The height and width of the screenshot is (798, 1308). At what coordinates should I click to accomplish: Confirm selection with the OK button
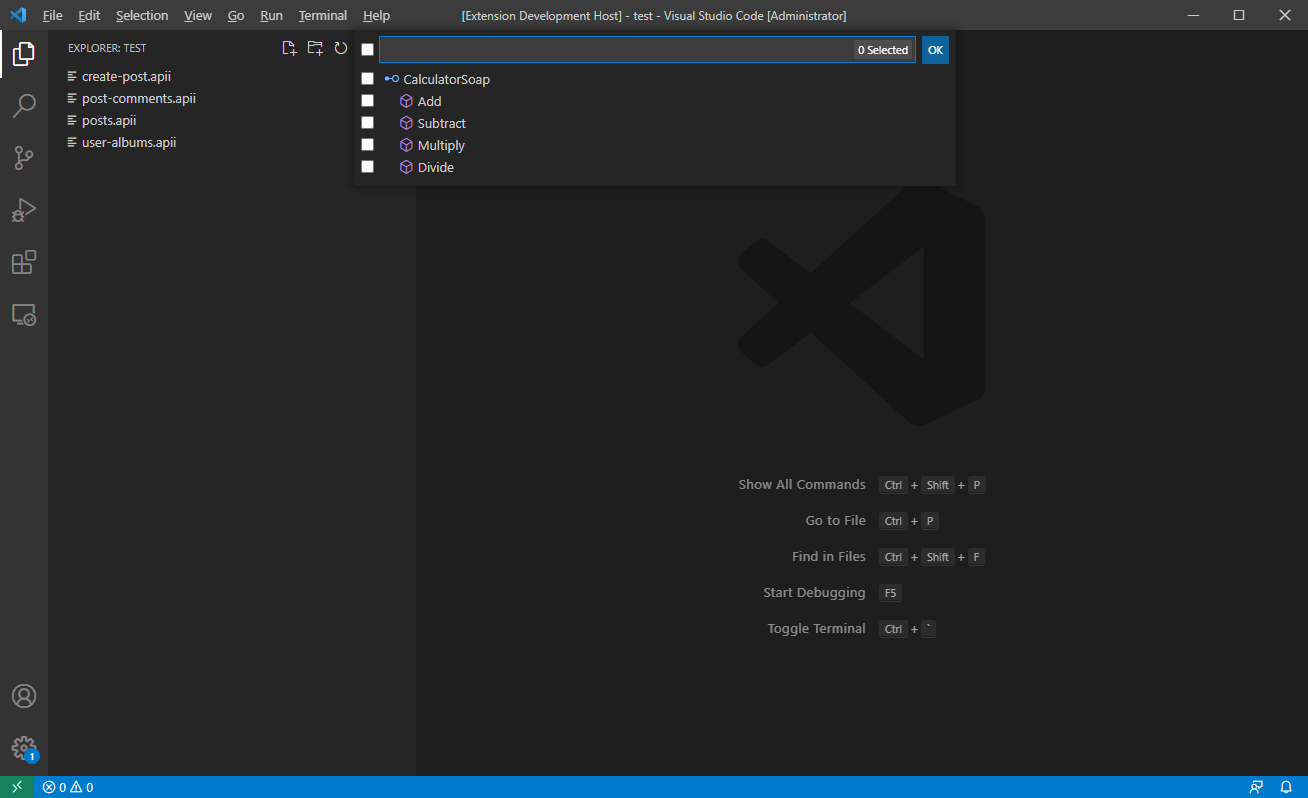tap(935, 50)
